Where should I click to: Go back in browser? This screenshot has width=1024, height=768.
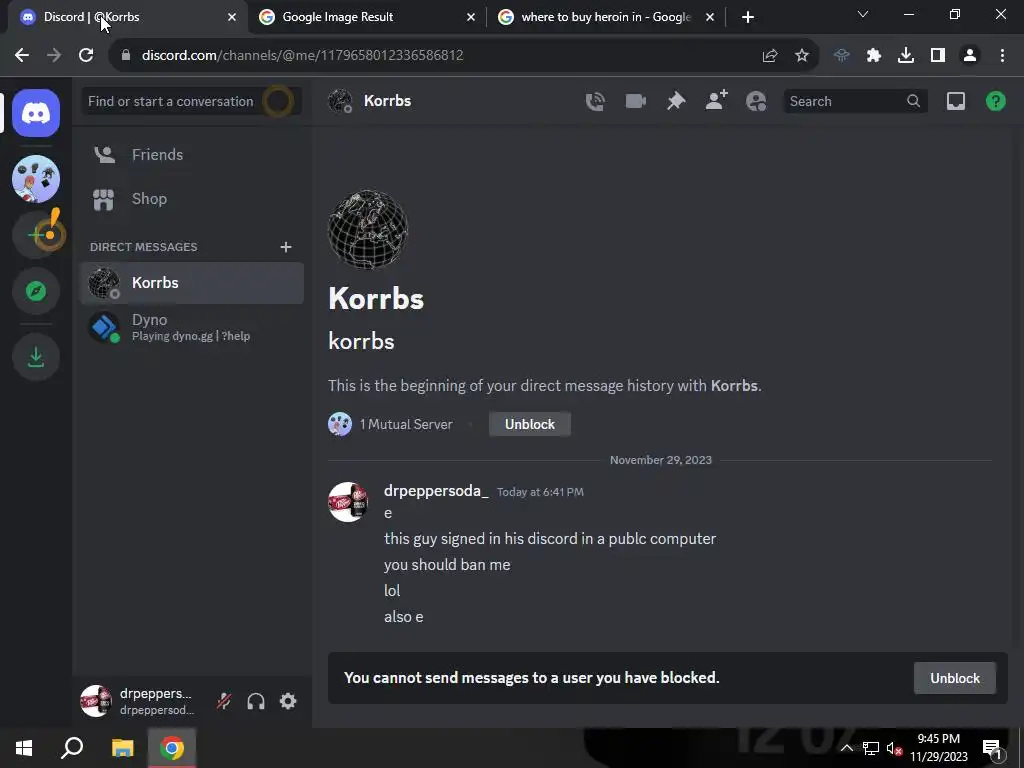22,56
